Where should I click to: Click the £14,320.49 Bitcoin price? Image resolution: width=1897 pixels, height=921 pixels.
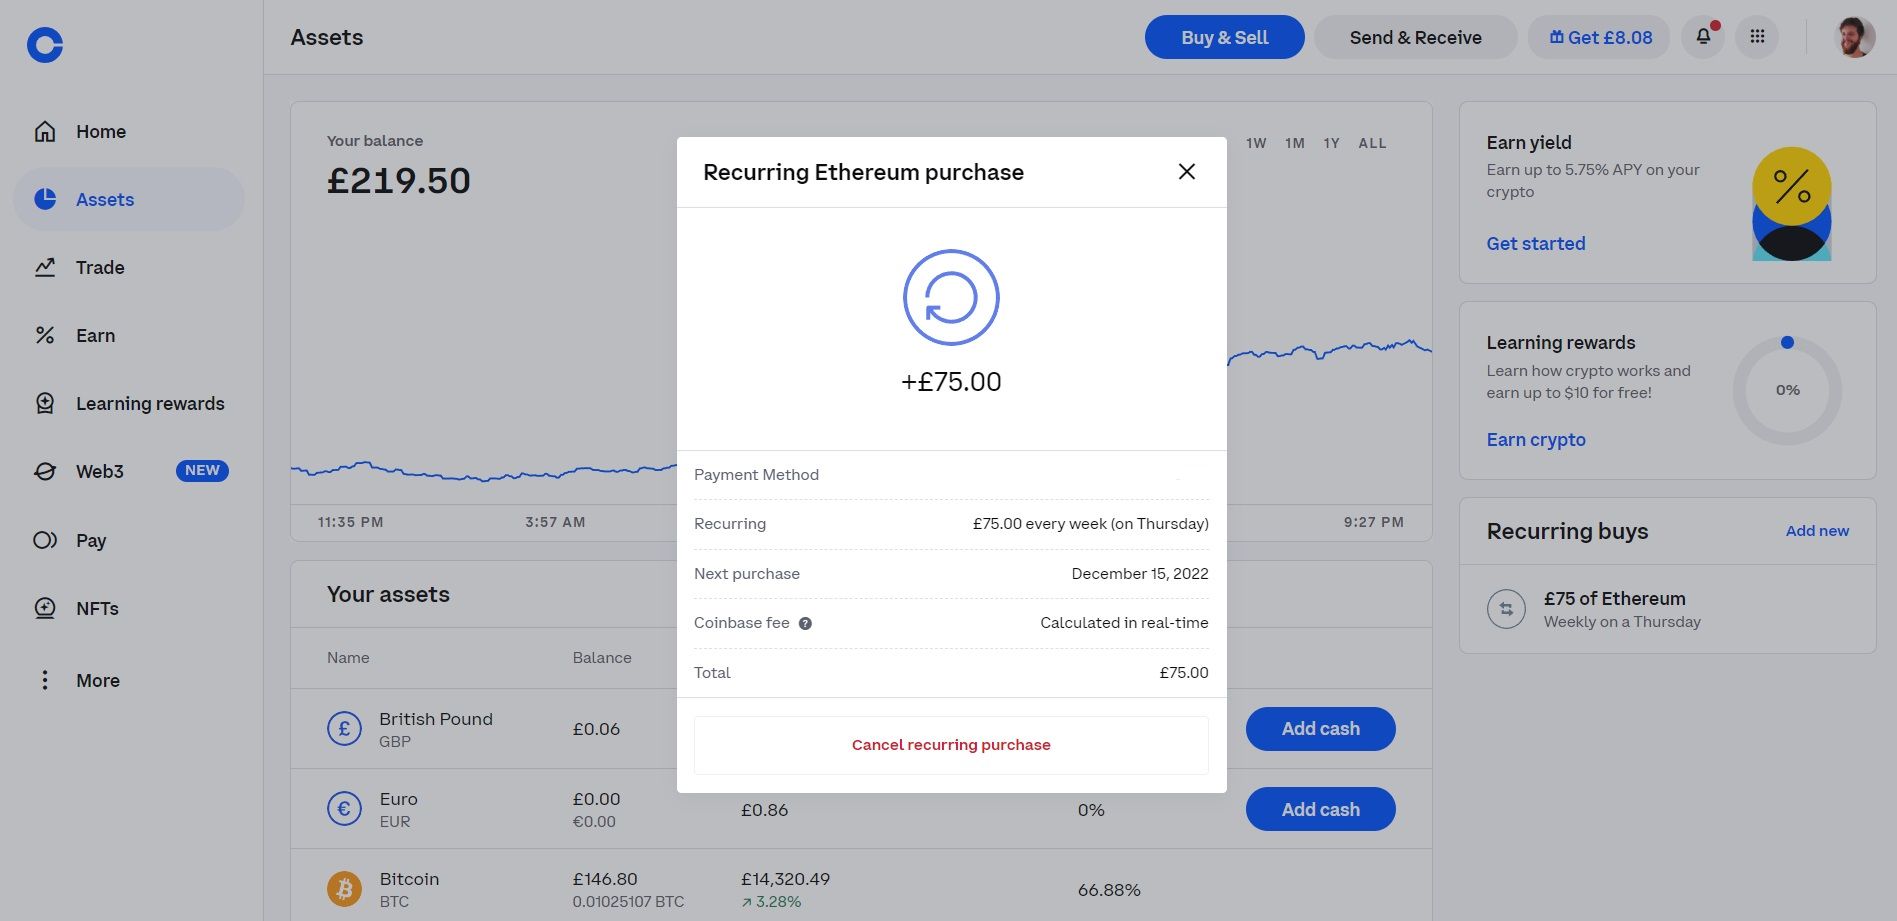tap(785, 879)
